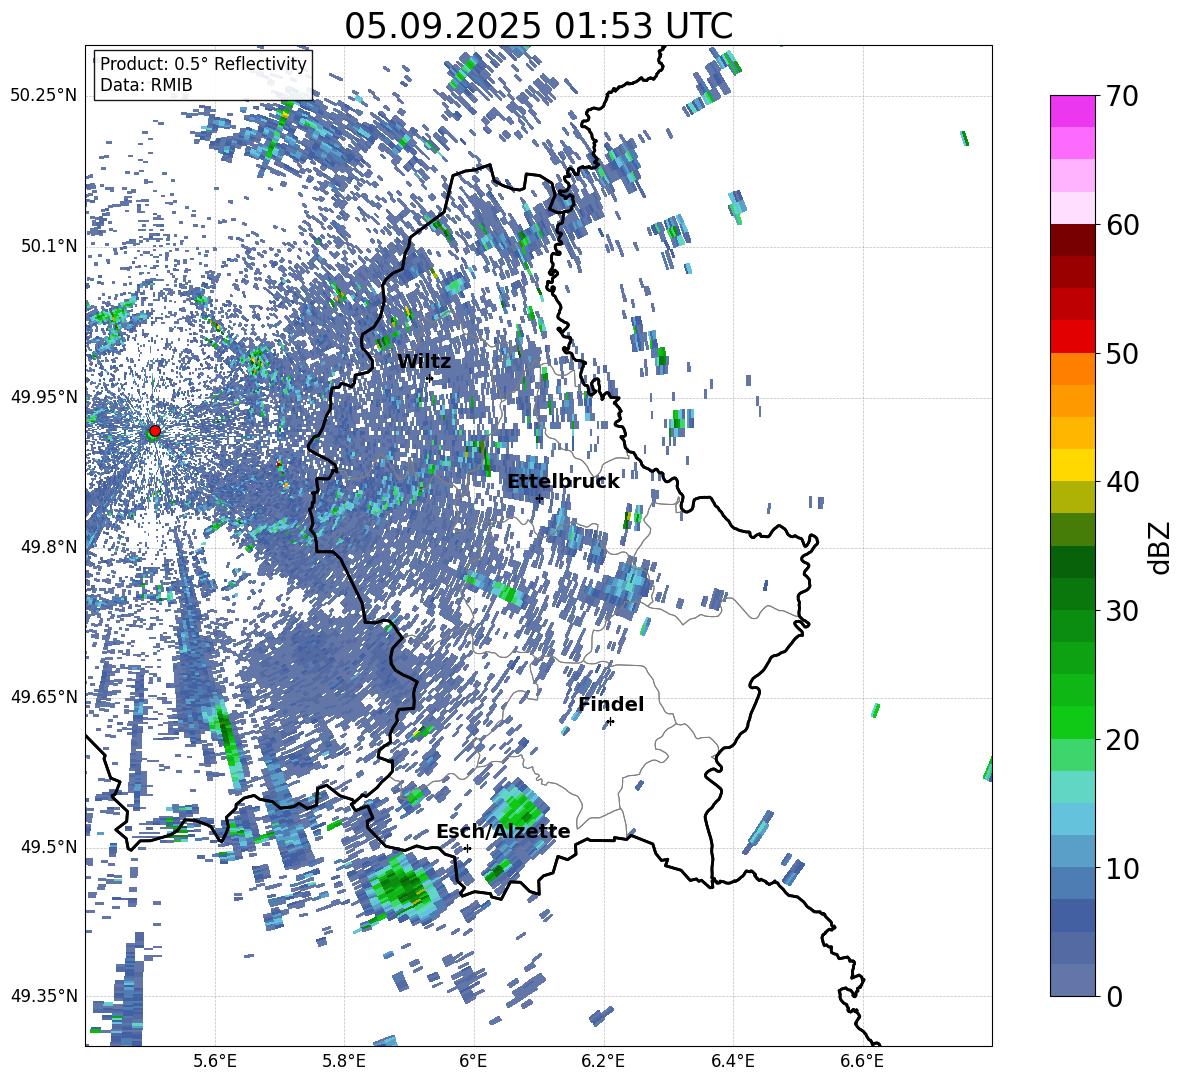
Task: Click the 5.8°E longitude label
Action: coord(344,1062)
